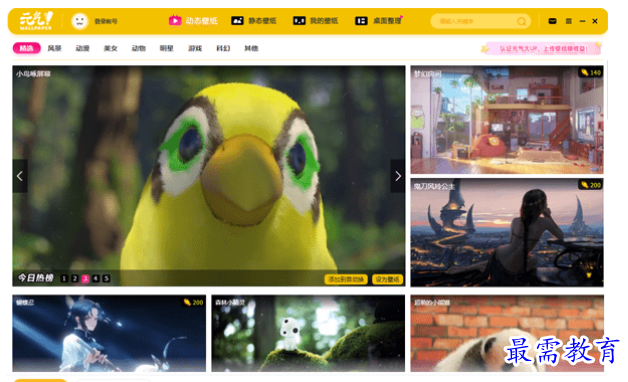Click 添加到自动换 add to auto-switch button

pos(346,279)
